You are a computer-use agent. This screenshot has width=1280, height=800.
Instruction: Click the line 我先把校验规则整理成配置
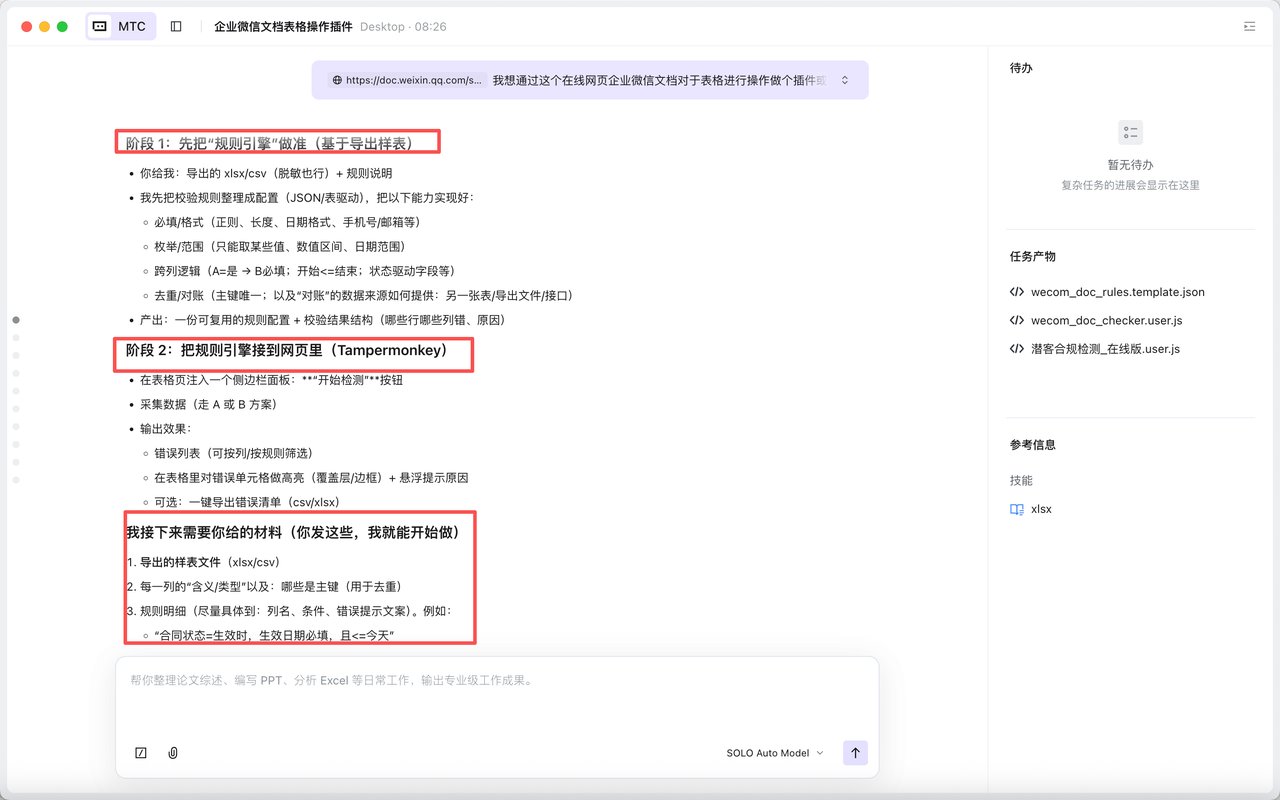tap(307, 197)
